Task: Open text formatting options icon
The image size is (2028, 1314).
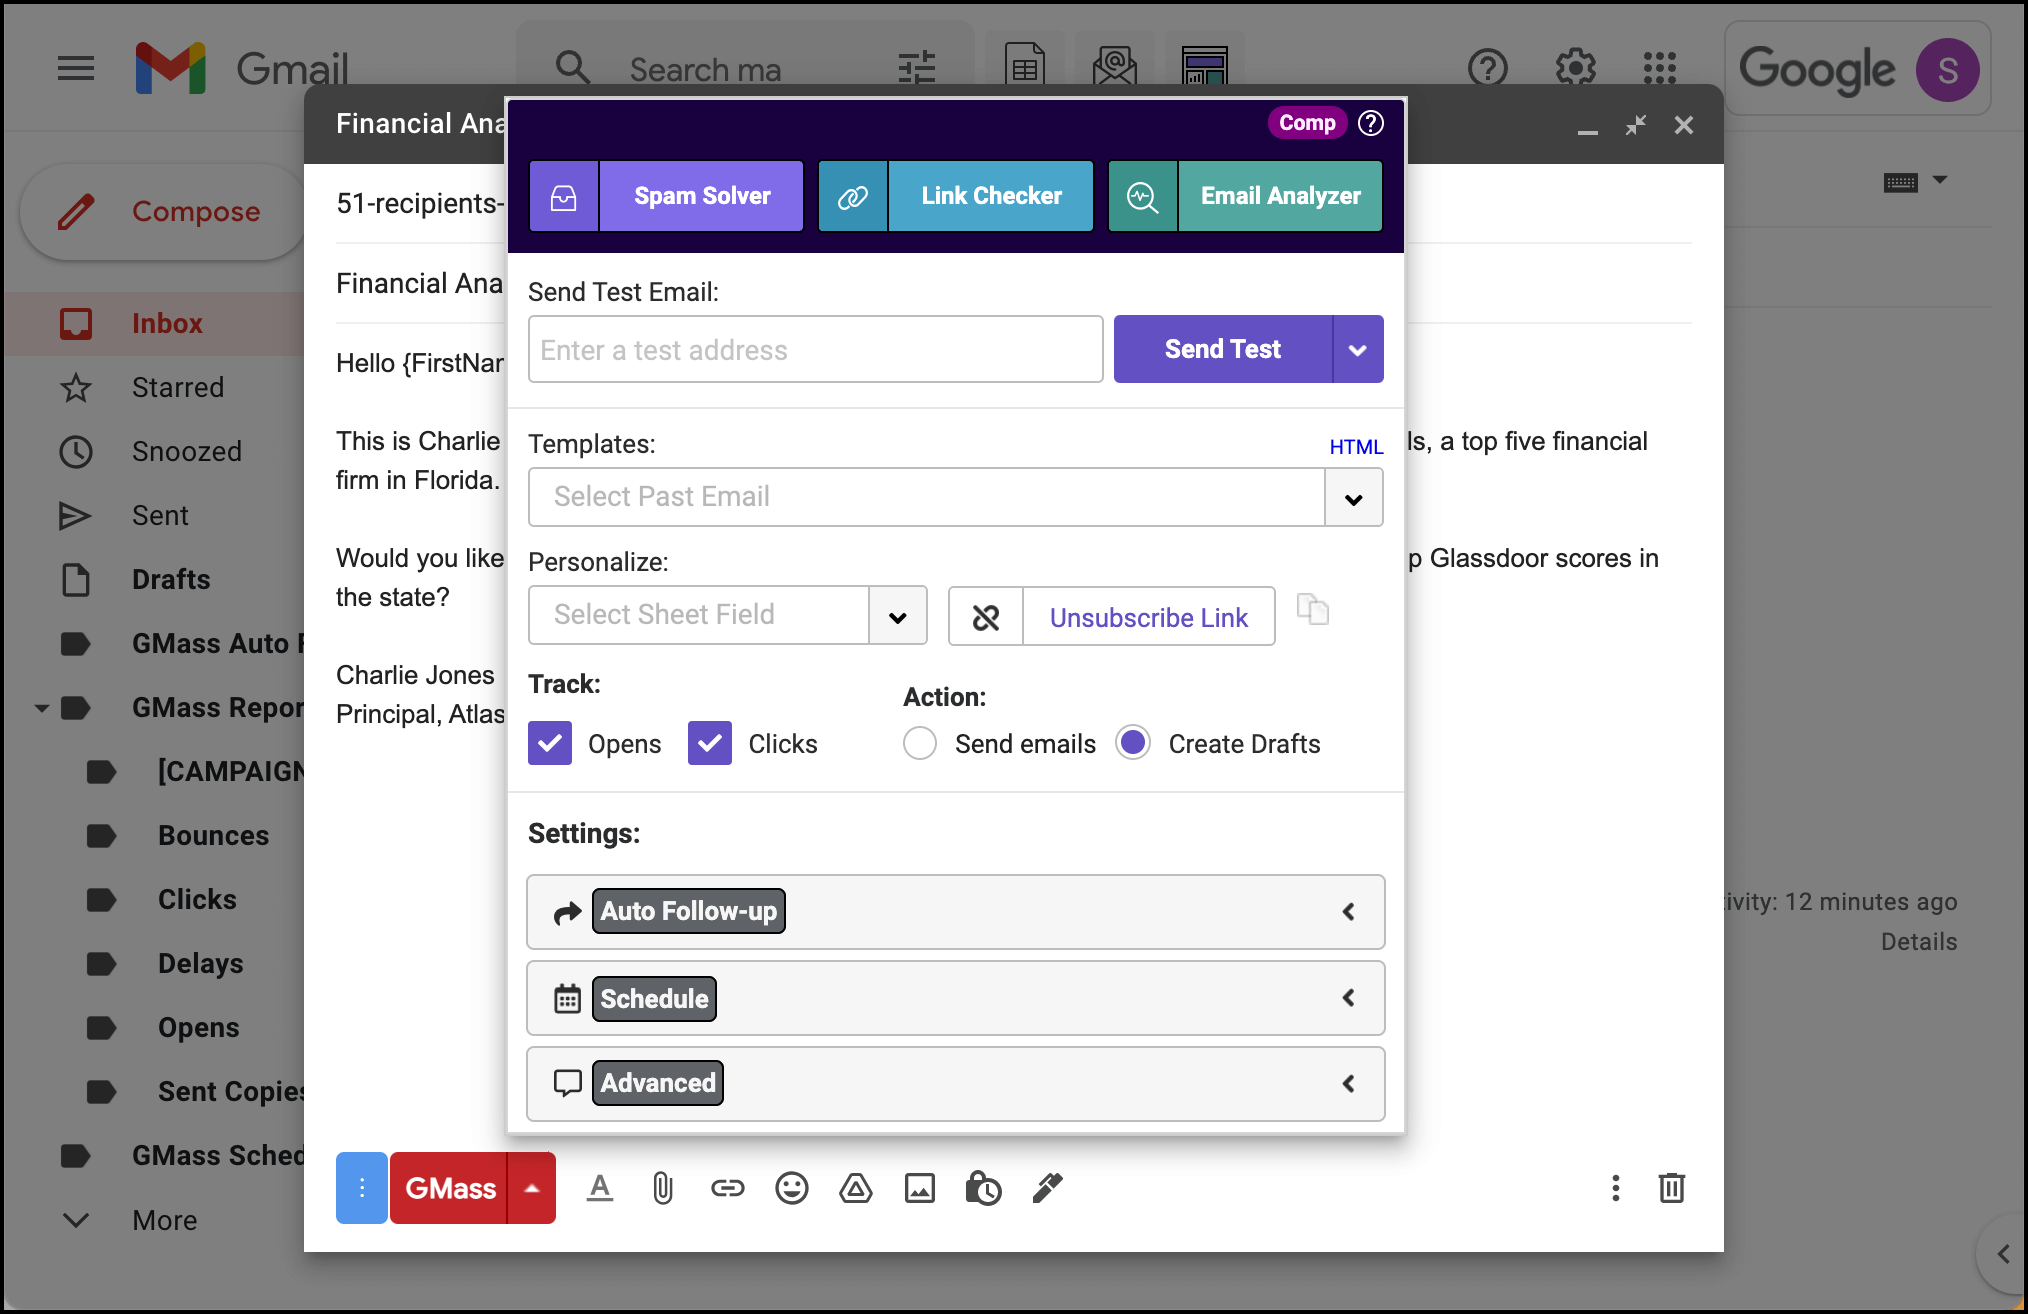Action: coord(600,1188)
